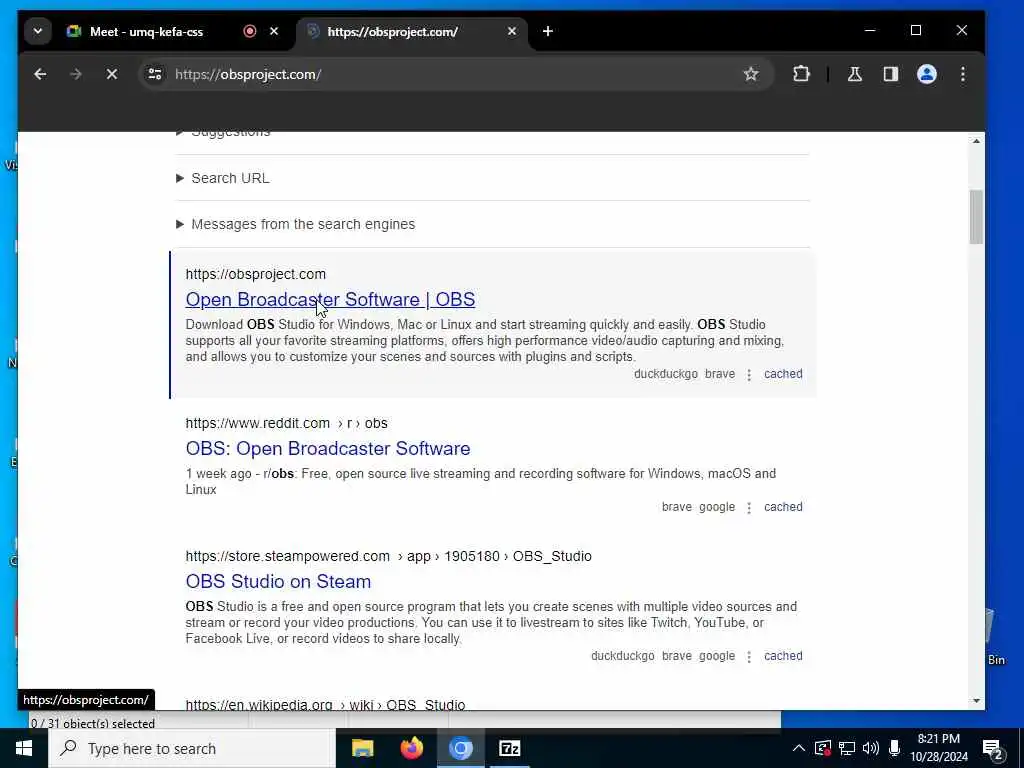This screenshot has width=1024, height=768.
Task: Open the OBS Studio on Steam link
Action: click(x=278, y=581)
